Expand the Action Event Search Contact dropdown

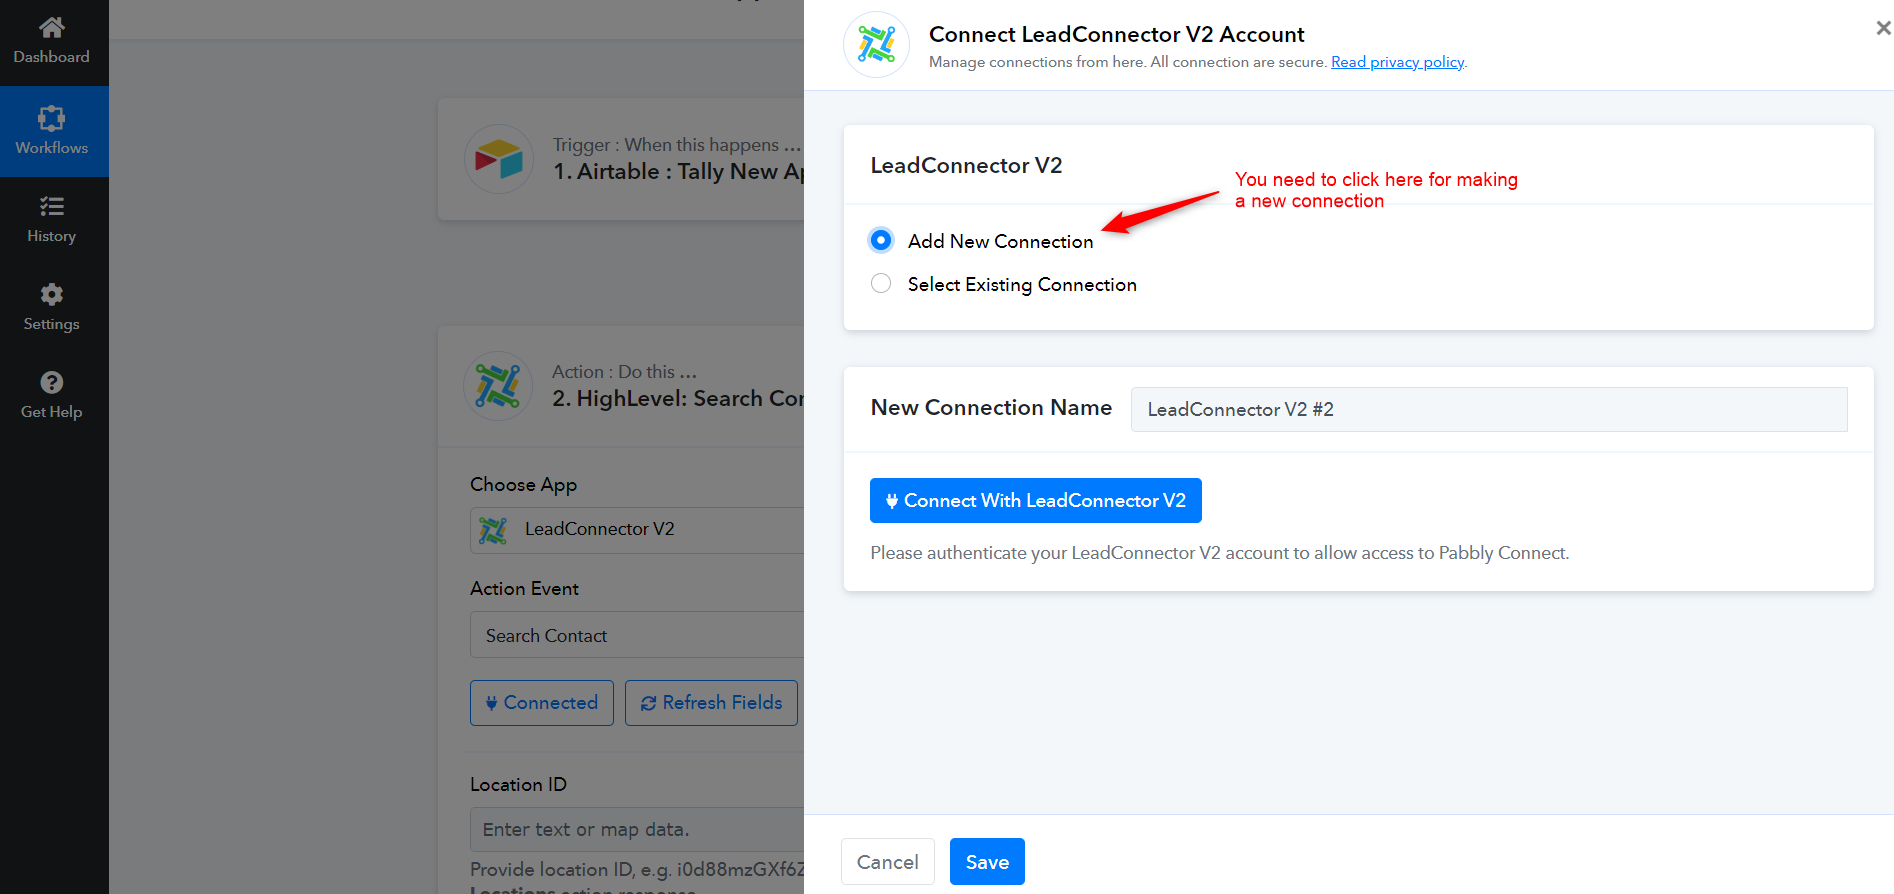637,635
